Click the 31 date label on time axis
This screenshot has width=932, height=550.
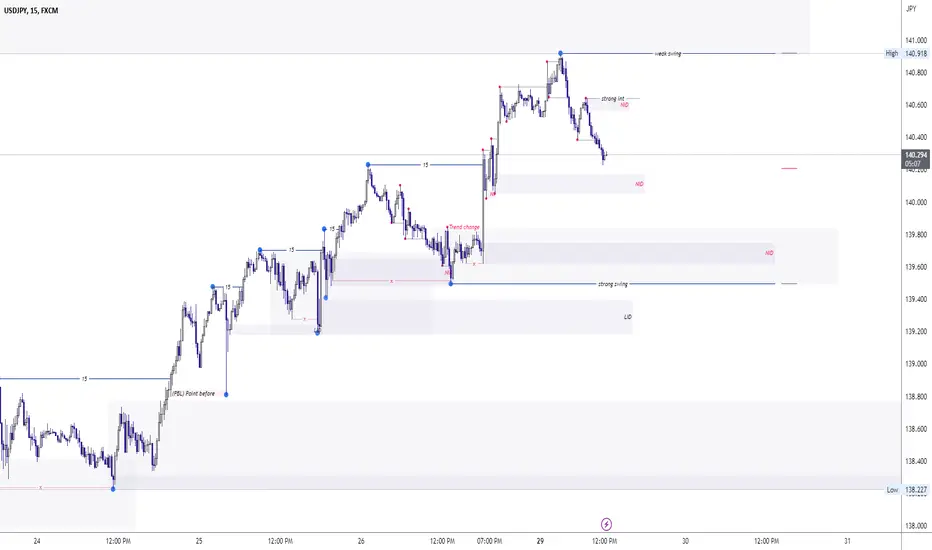[x=847, y=540]
